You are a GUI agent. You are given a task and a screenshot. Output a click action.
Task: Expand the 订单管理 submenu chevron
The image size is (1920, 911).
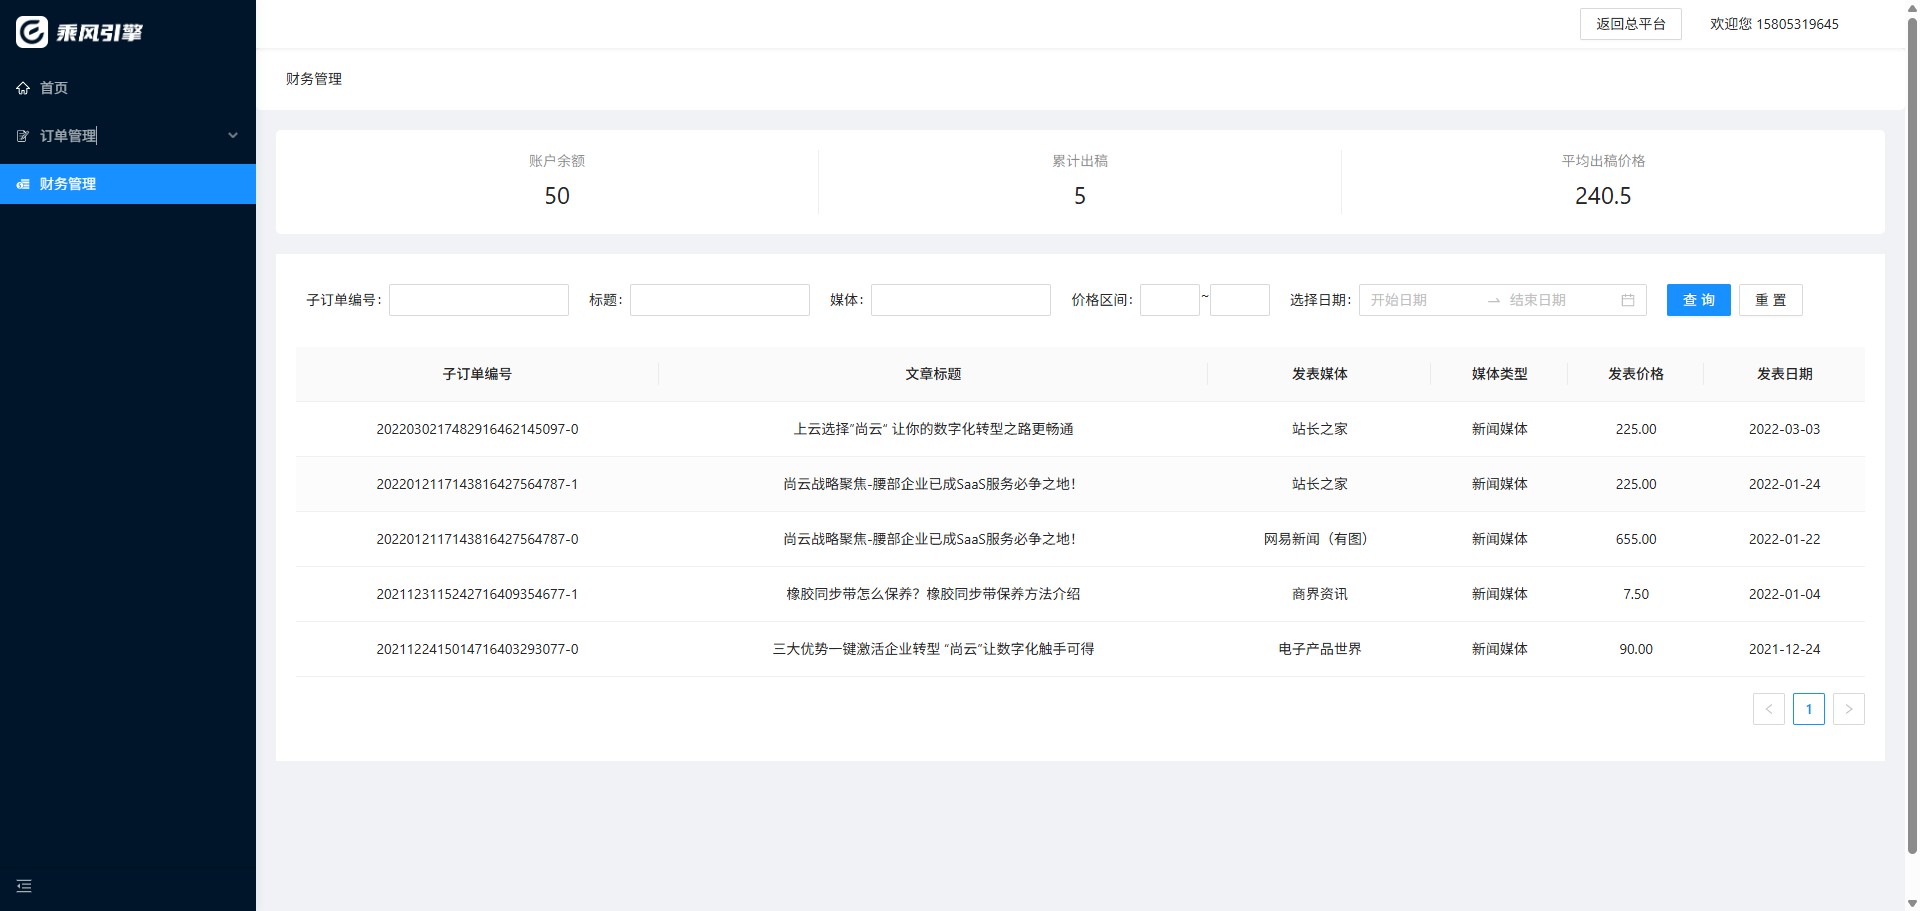233,136
